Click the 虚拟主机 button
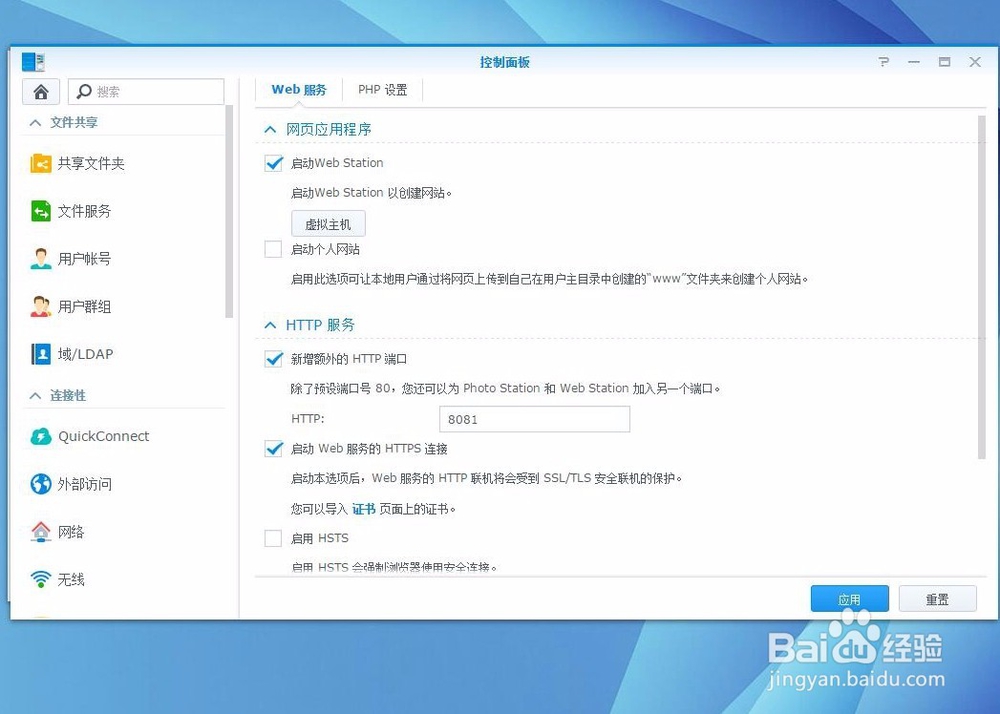The image size is (1000, 714). (x=327, y=223)
